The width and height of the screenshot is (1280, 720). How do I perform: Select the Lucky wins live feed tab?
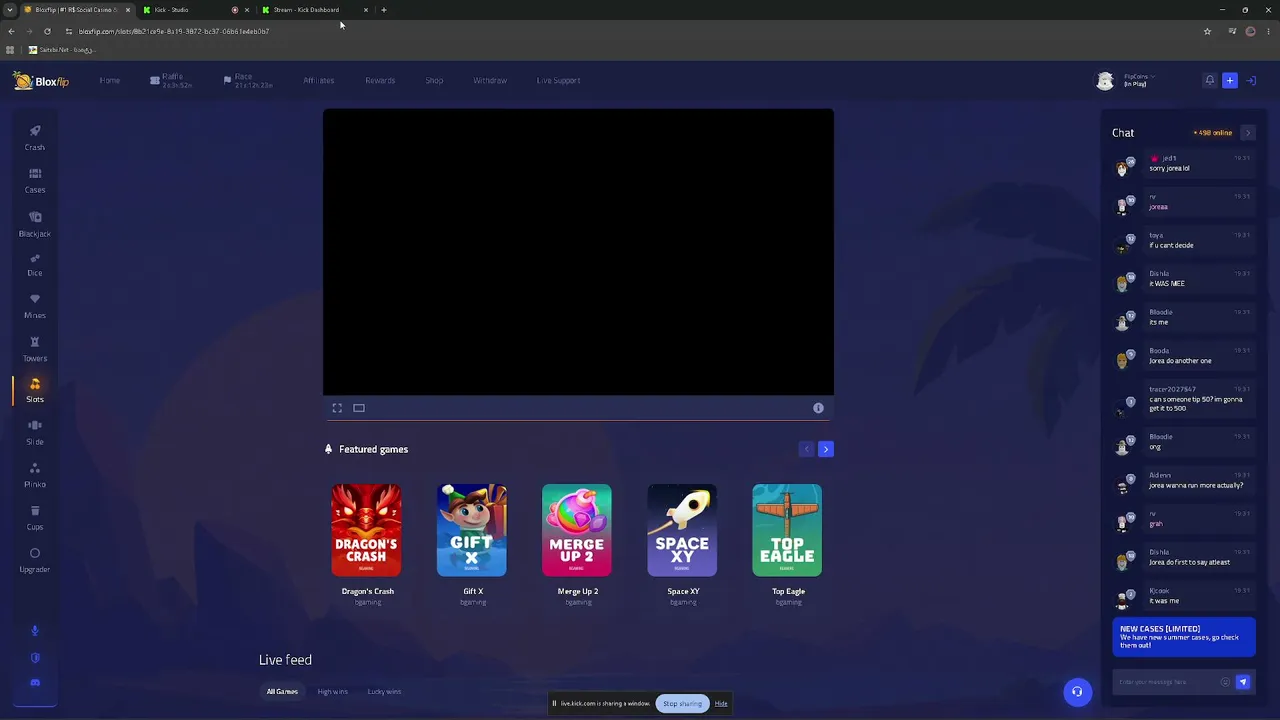click(x=384, y=692)
